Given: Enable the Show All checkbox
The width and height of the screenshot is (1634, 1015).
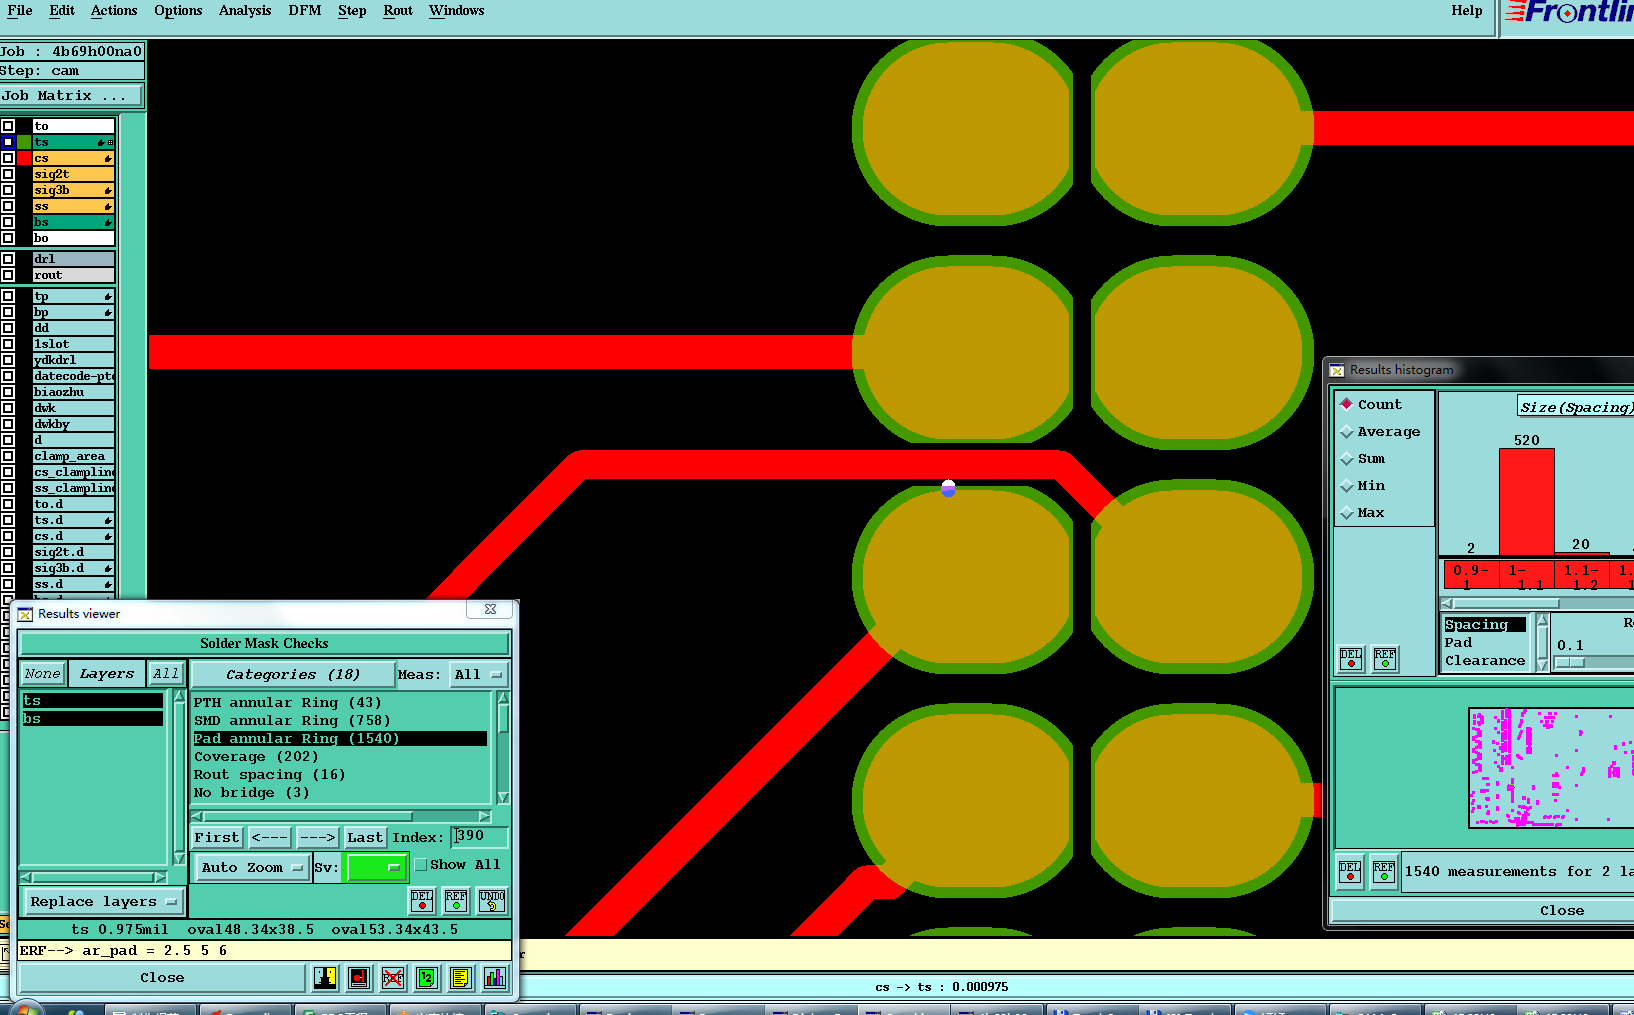Looking at the screenshot, I should (421, 865).
